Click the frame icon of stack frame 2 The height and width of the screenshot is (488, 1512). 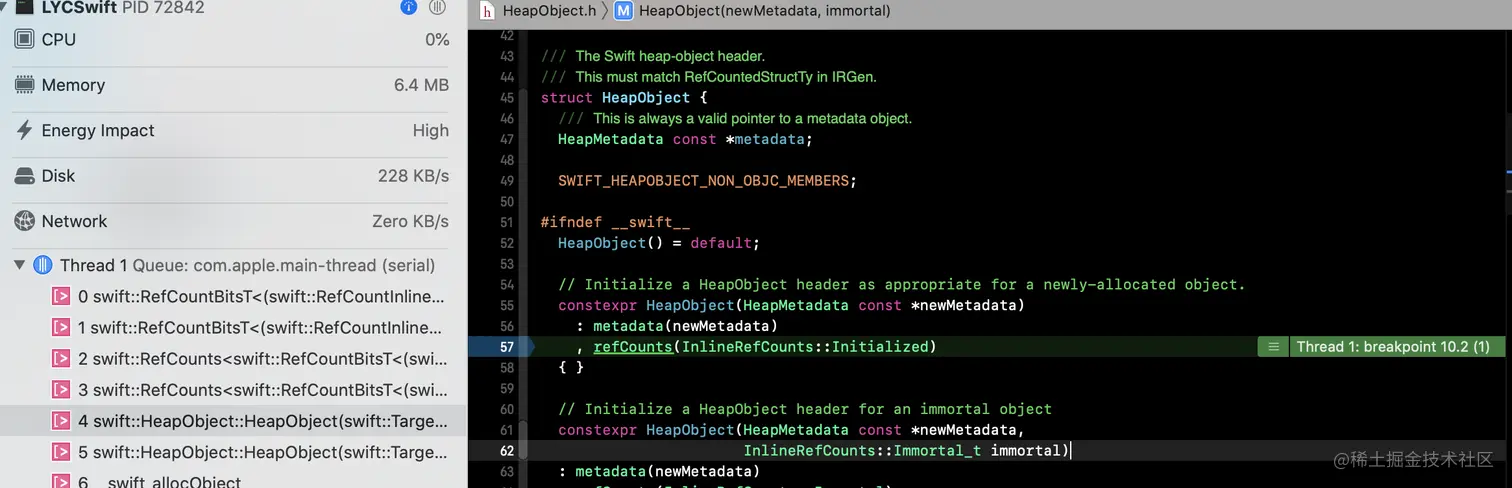61,358
